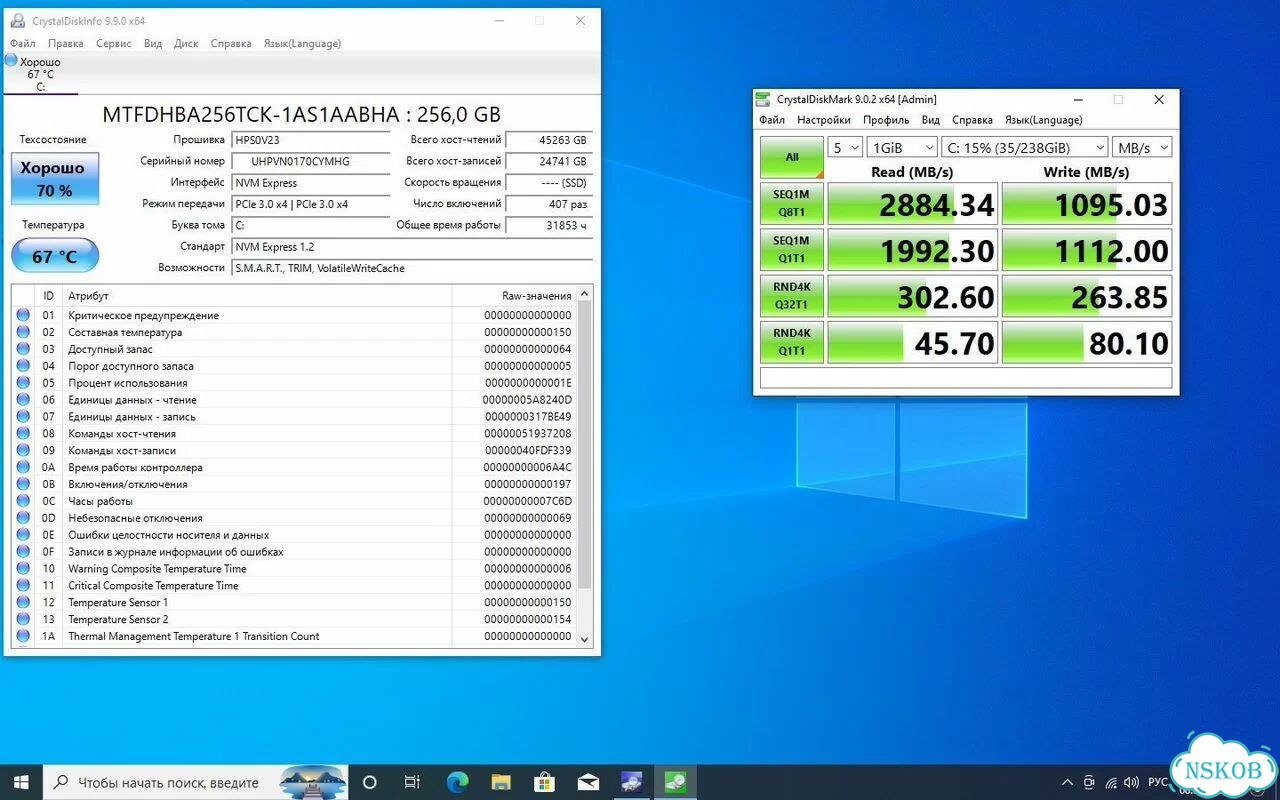Click the taskbar search box
The image size is (1280, 800).
(x=197, y=782)
